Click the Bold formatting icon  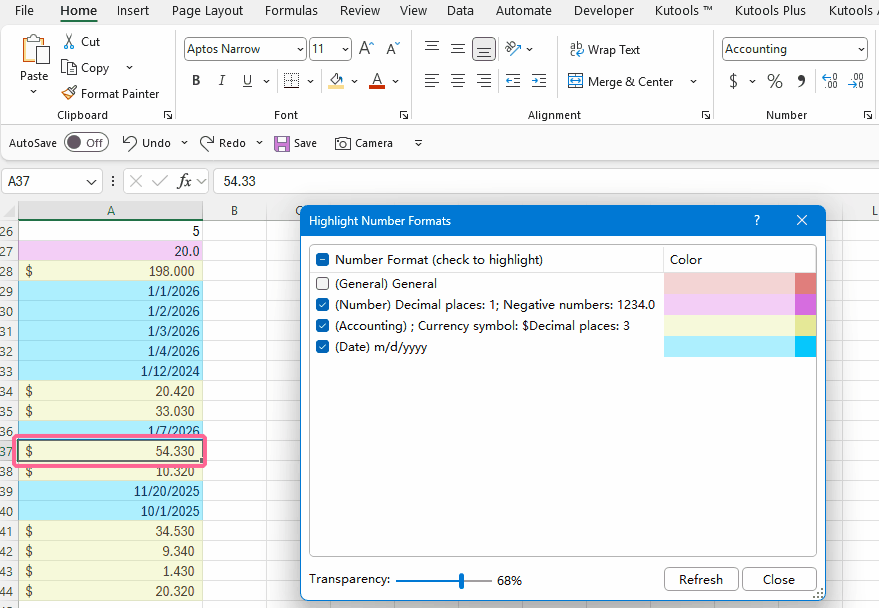coord(196,81)
